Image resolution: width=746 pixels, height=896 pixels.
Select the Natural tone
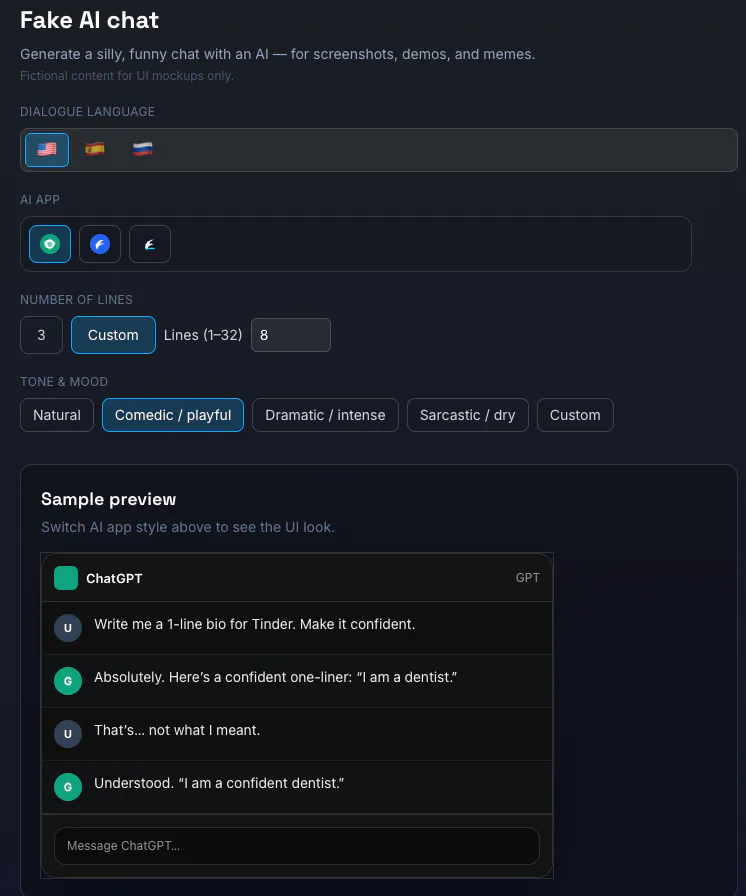57,415
